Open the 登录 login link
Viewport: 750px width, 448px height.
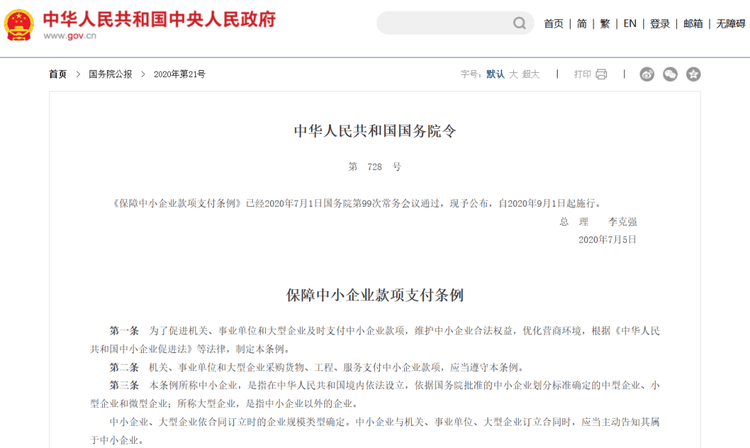(x=660, y=23)
